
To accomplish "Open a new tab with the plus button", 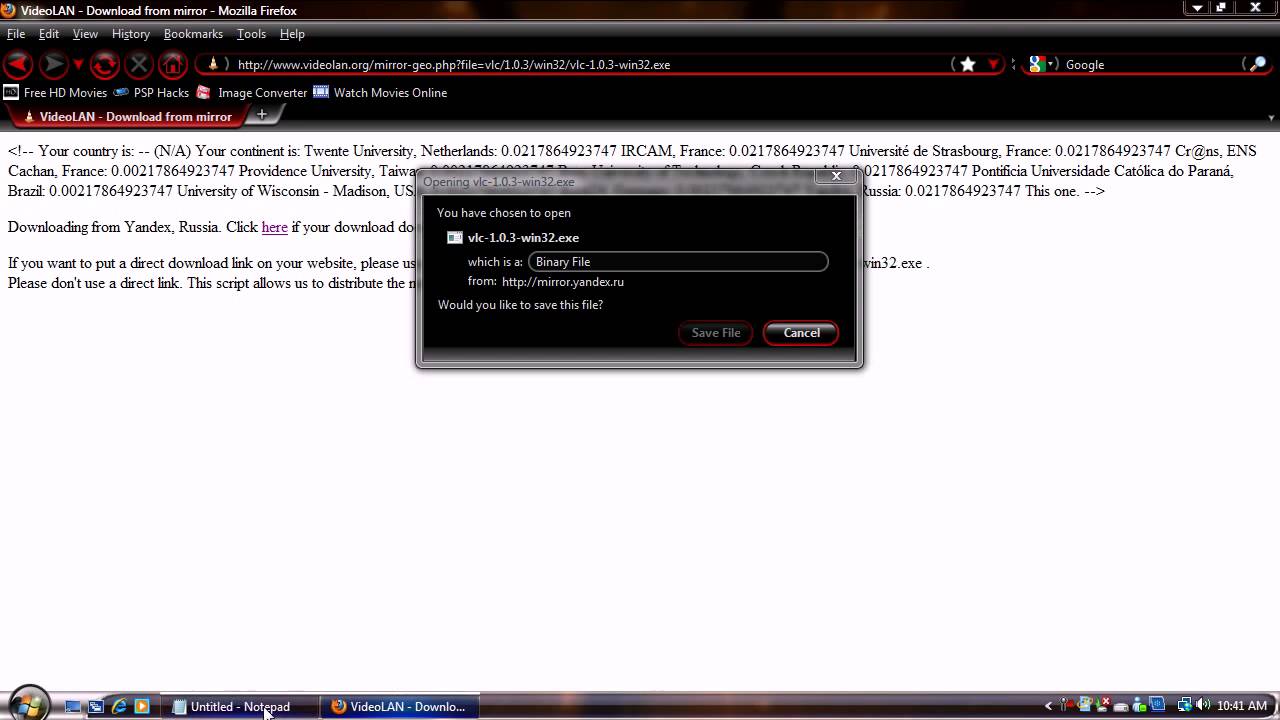I will (x=262, y=115).
